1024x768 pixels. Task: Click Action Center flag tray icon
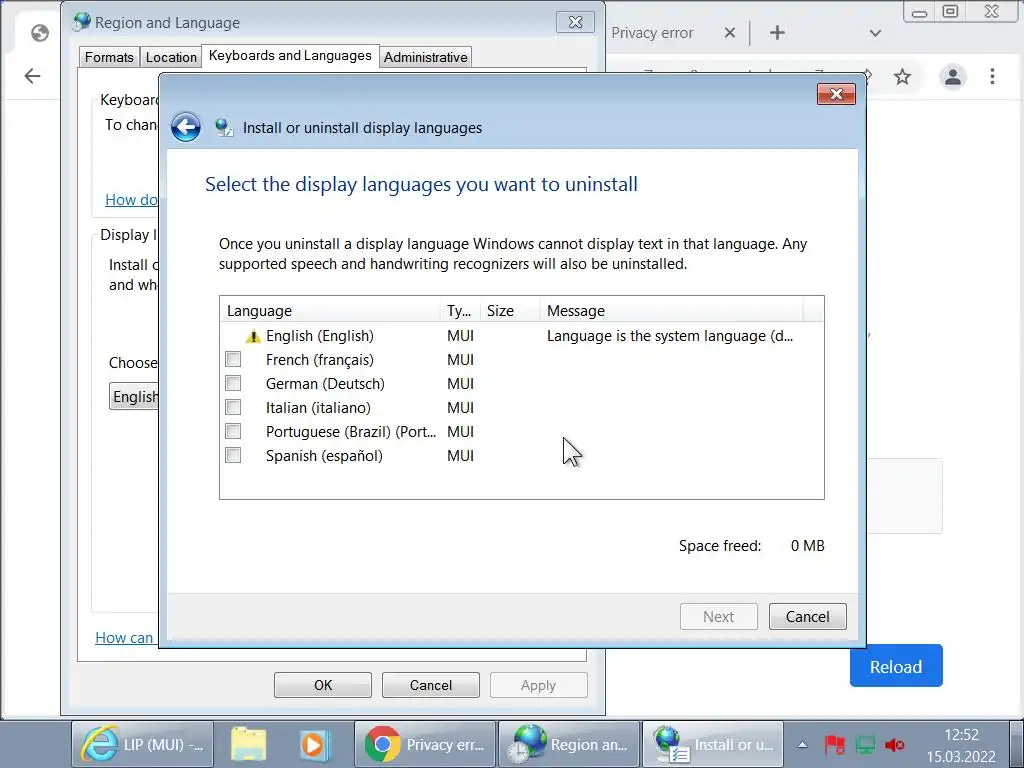[834, 744]
